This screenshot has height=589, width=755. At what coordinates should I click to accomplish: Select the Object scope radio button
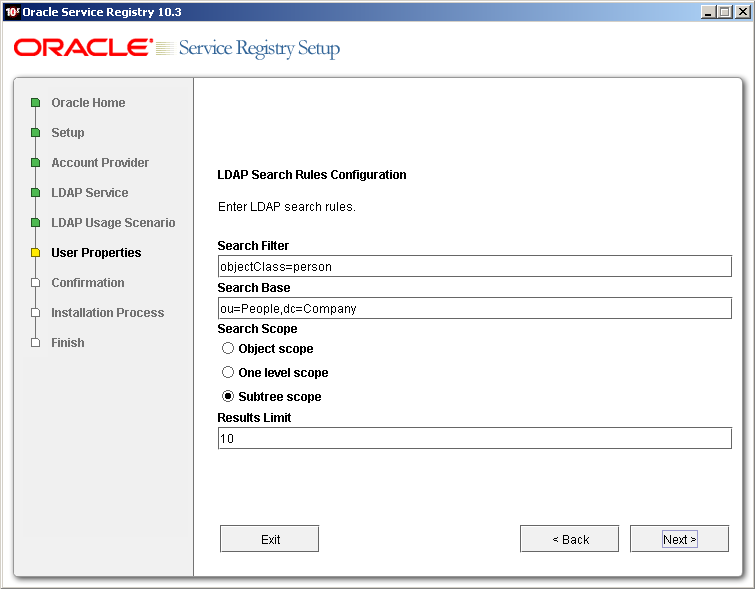click(x=228, y=348)
